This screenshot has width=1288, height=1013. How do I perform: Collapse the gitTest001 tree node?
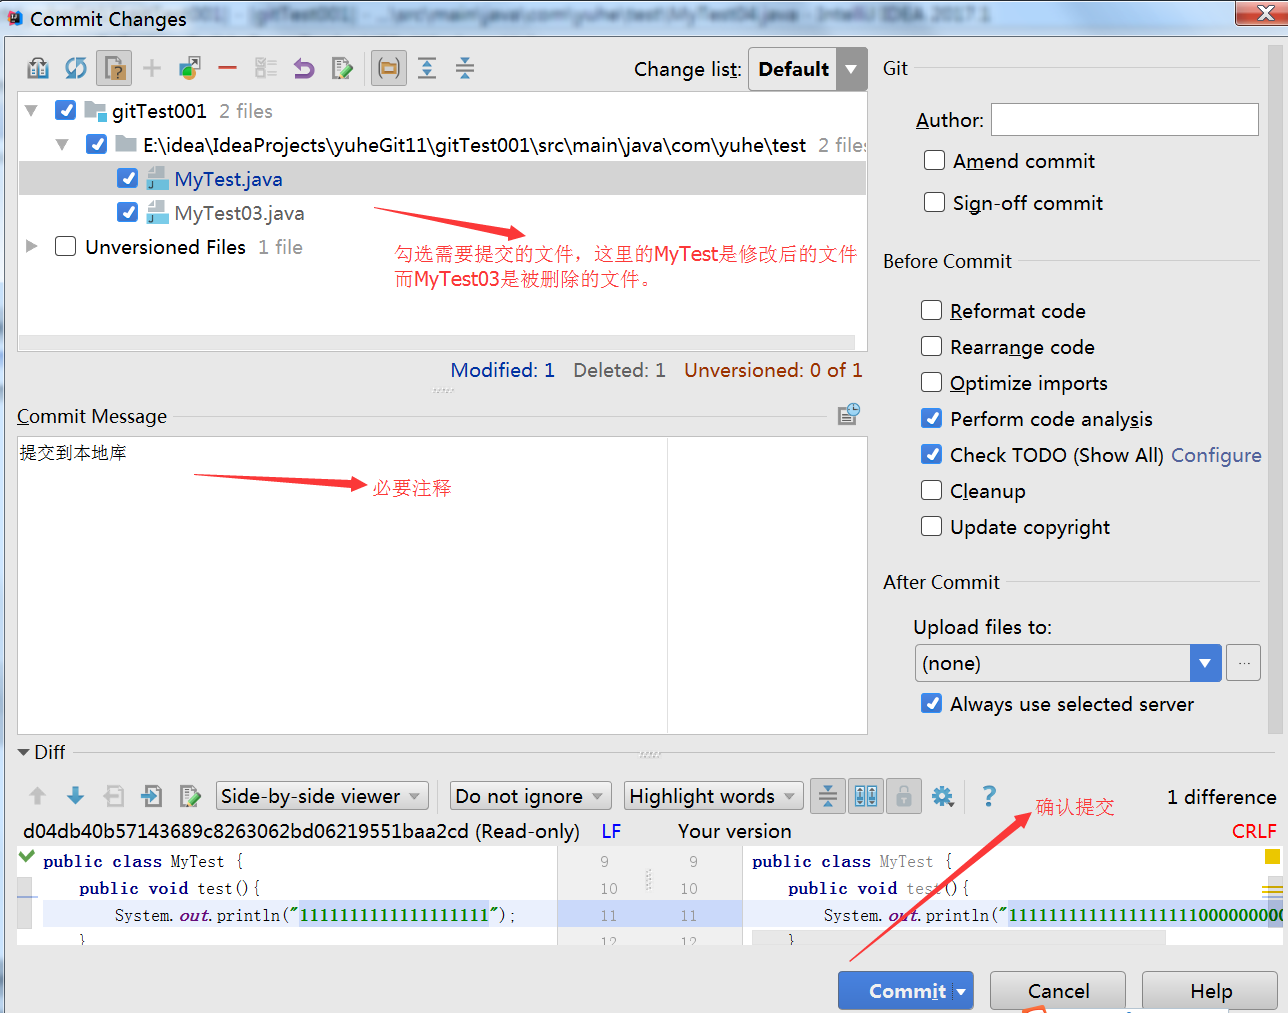[x=31, y=110]
